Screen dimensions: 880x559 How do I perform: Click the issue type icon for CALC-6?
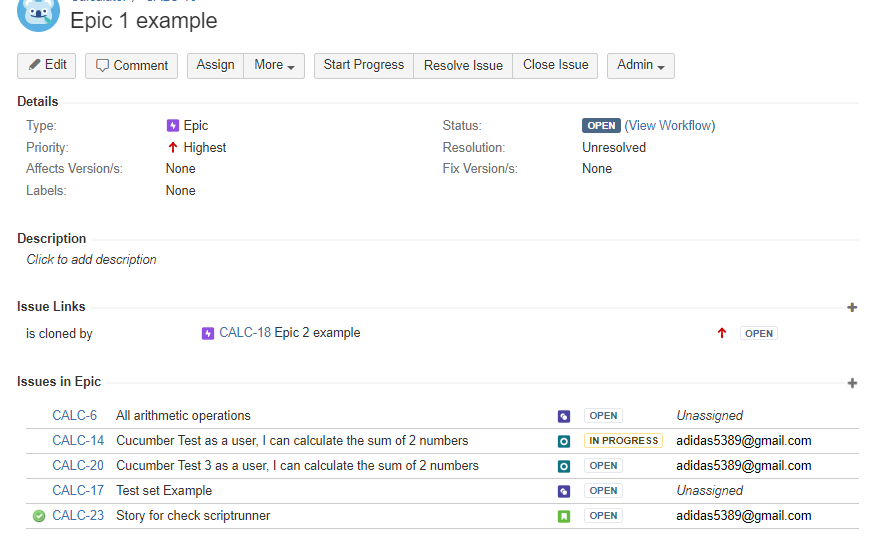(x=564, y=416)
